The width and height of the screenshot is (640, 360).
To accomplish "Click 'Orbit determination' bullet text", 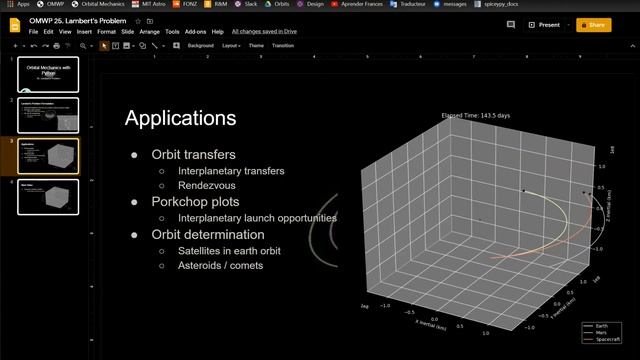I will click(208, 235).
